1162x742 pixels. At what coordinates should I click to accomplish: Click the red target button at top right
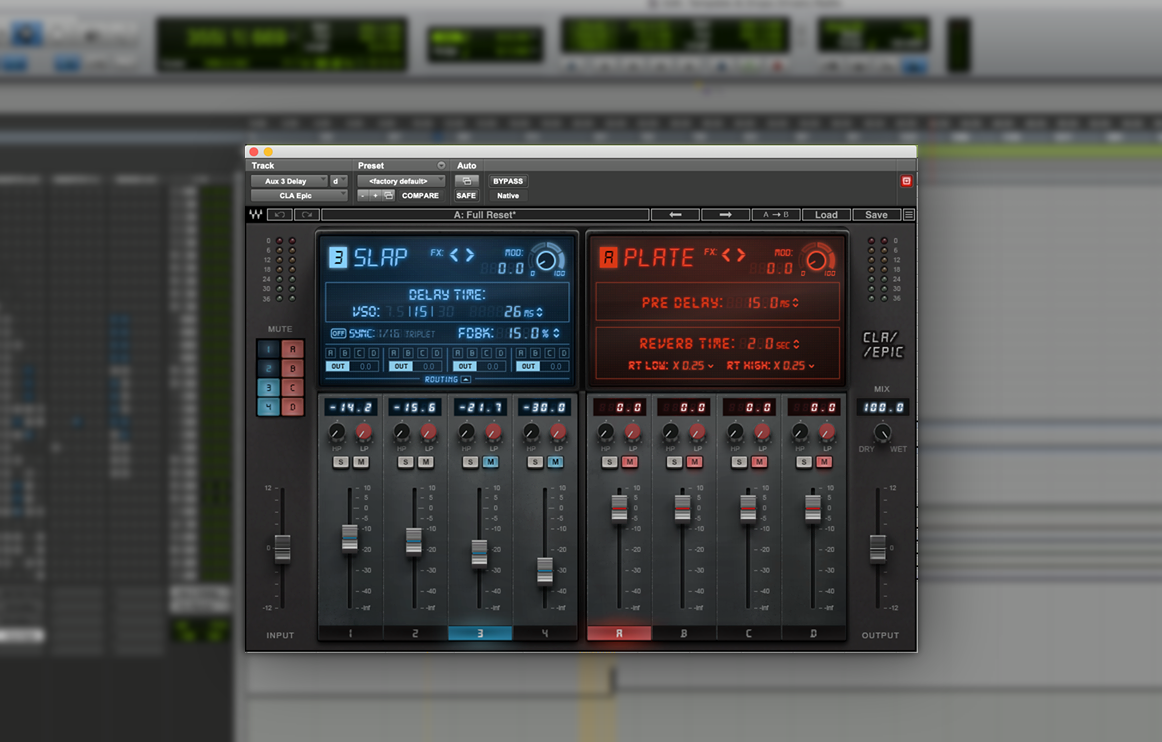(x=906, y=181)
